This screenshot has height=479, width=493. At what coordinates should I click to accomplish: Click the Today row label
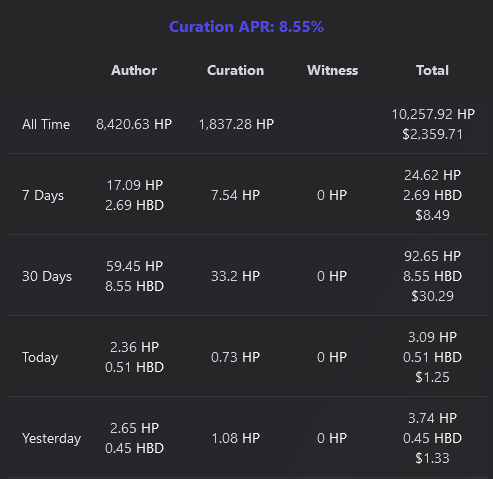pyautogui.click(x=40, y=357)
